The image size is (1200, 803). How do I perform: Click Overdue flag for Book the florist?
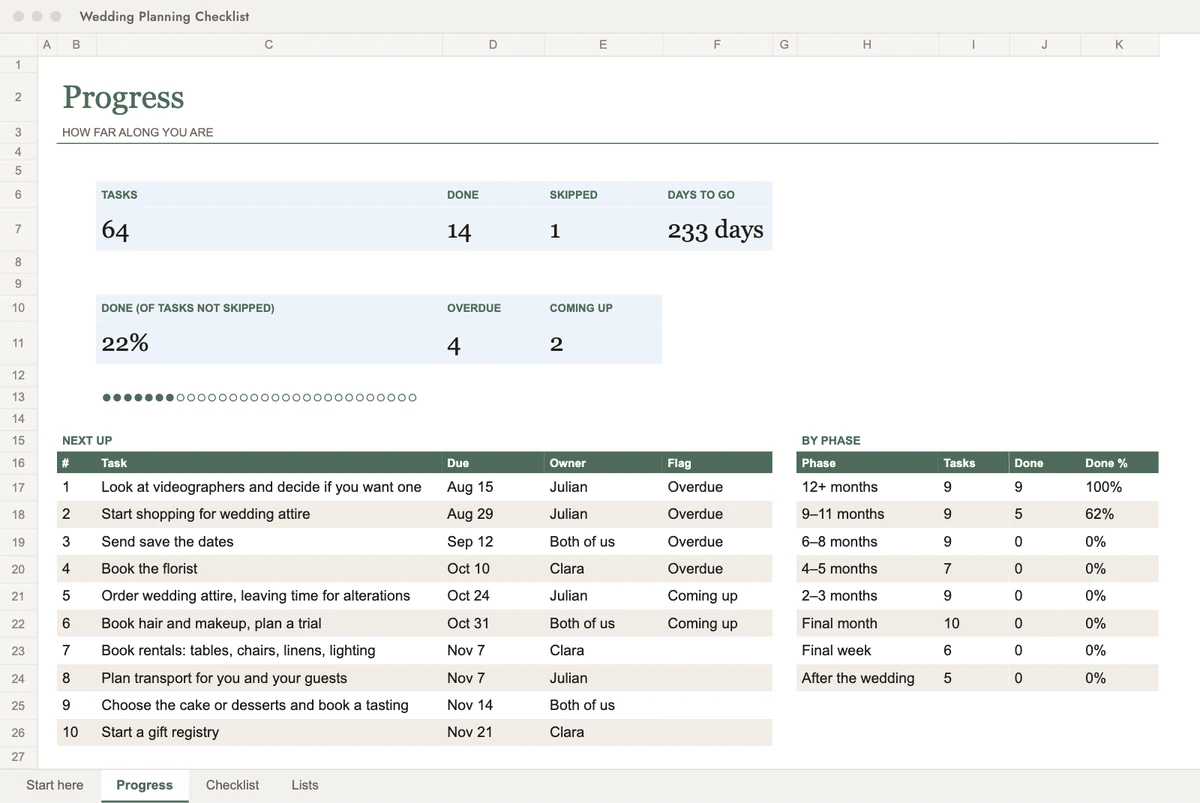[695, 568]
